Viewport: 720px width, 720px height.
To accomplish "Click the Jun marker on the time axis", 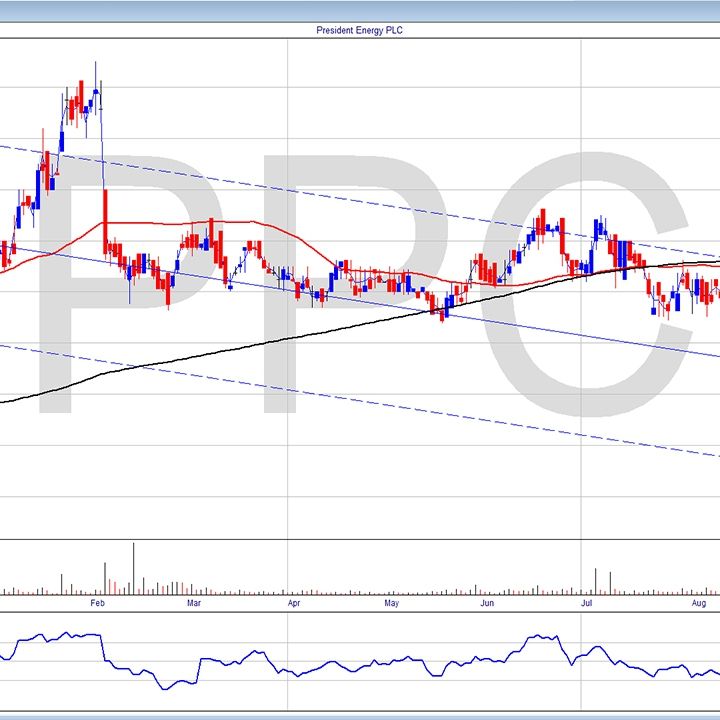I will point(486,604).
